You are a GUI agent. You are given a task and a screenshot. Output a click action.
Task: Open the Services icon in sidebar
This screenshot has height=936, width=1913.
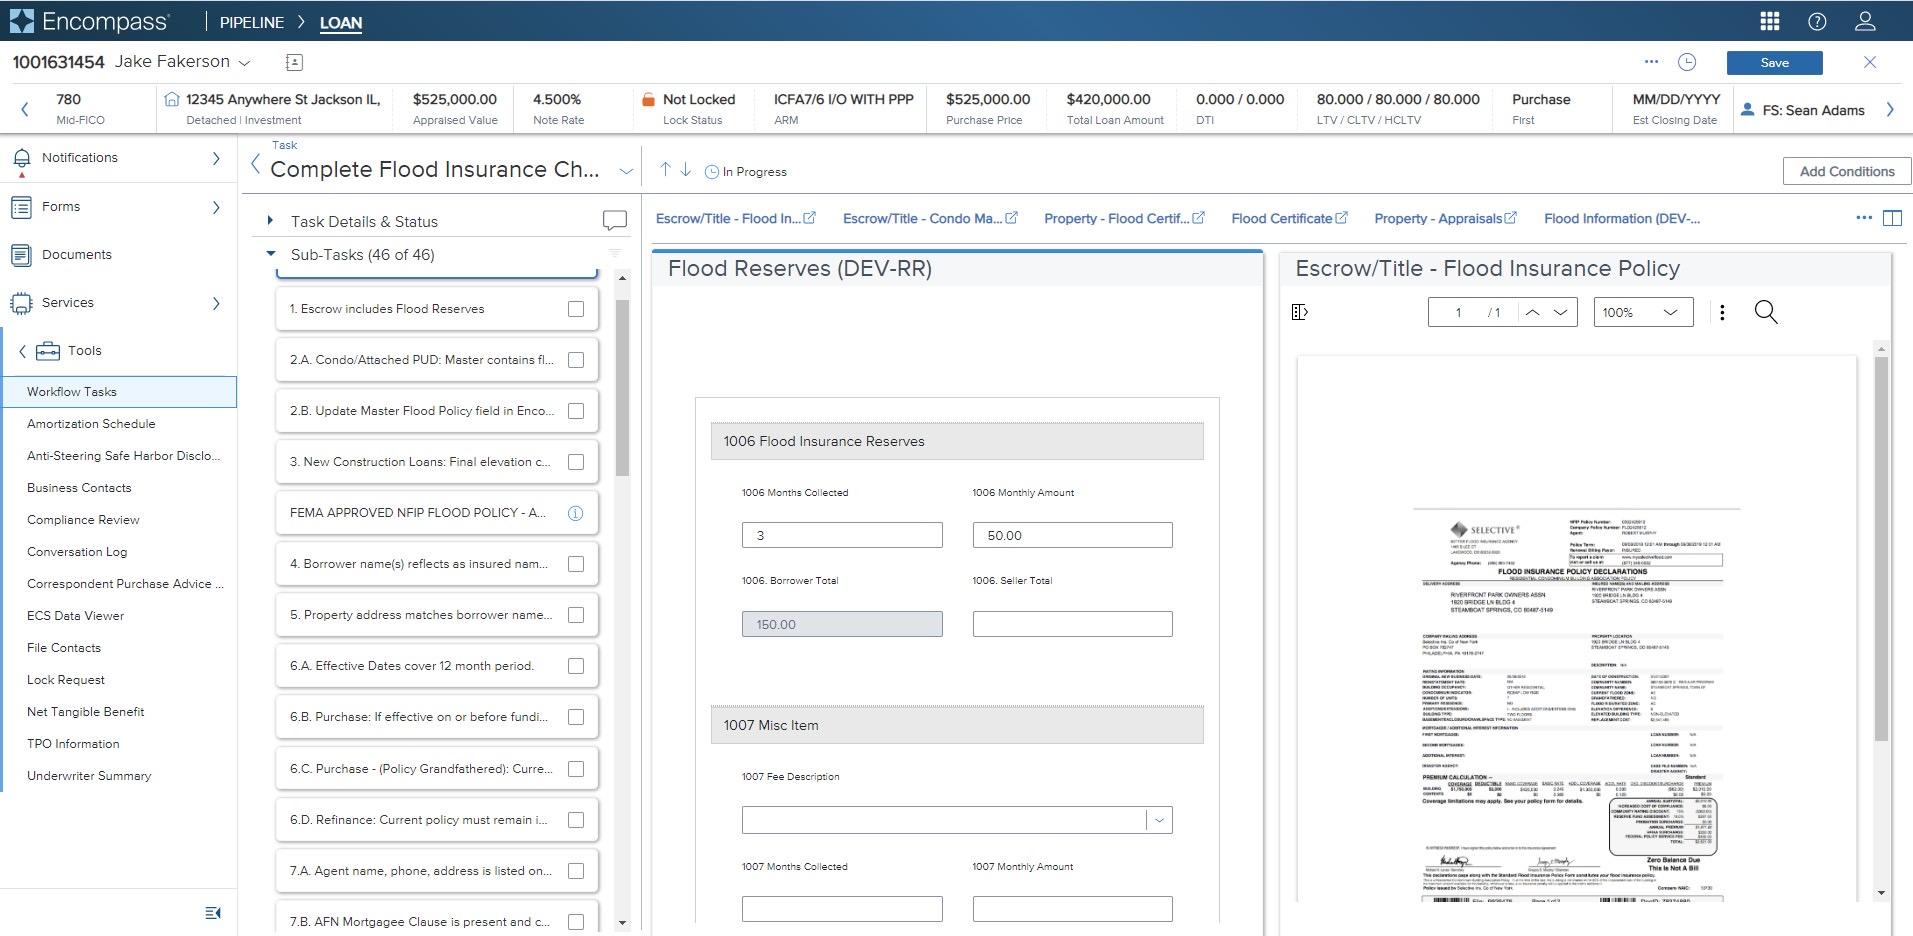click(21, 303)
